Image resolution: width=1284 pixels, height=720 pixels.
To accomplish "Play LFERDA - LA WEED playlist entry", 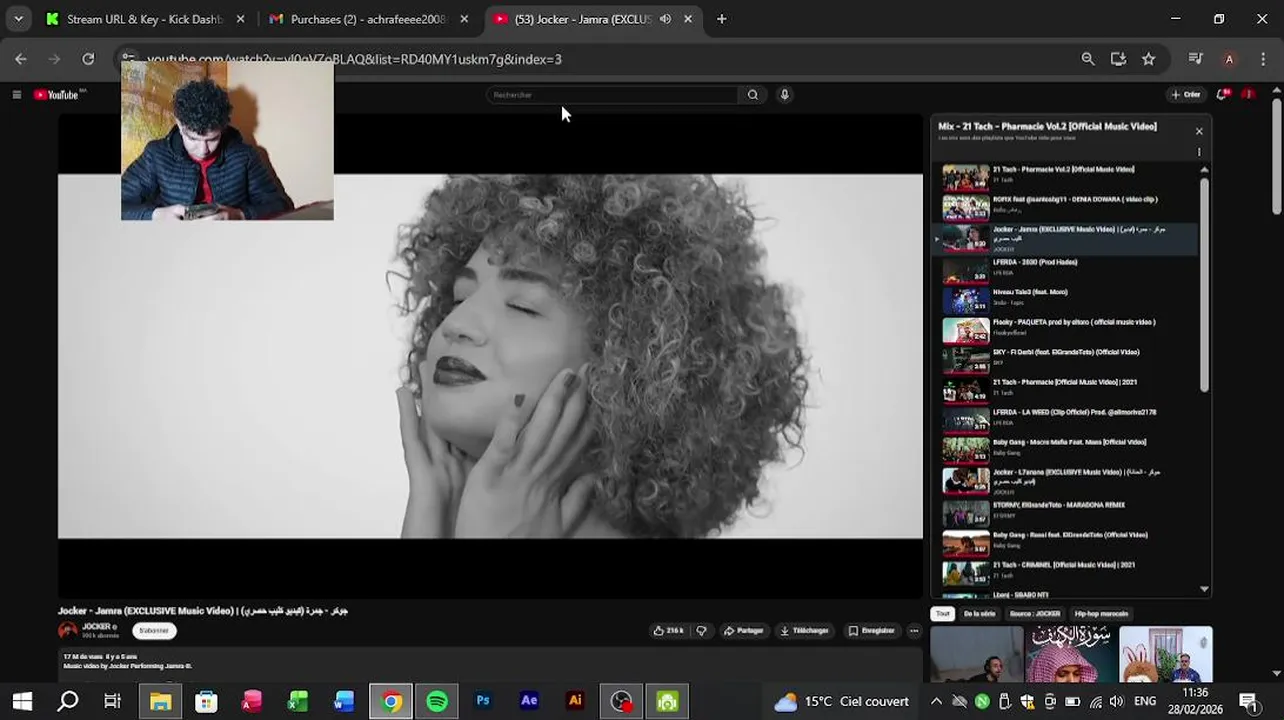I will tap(1065, 419).
